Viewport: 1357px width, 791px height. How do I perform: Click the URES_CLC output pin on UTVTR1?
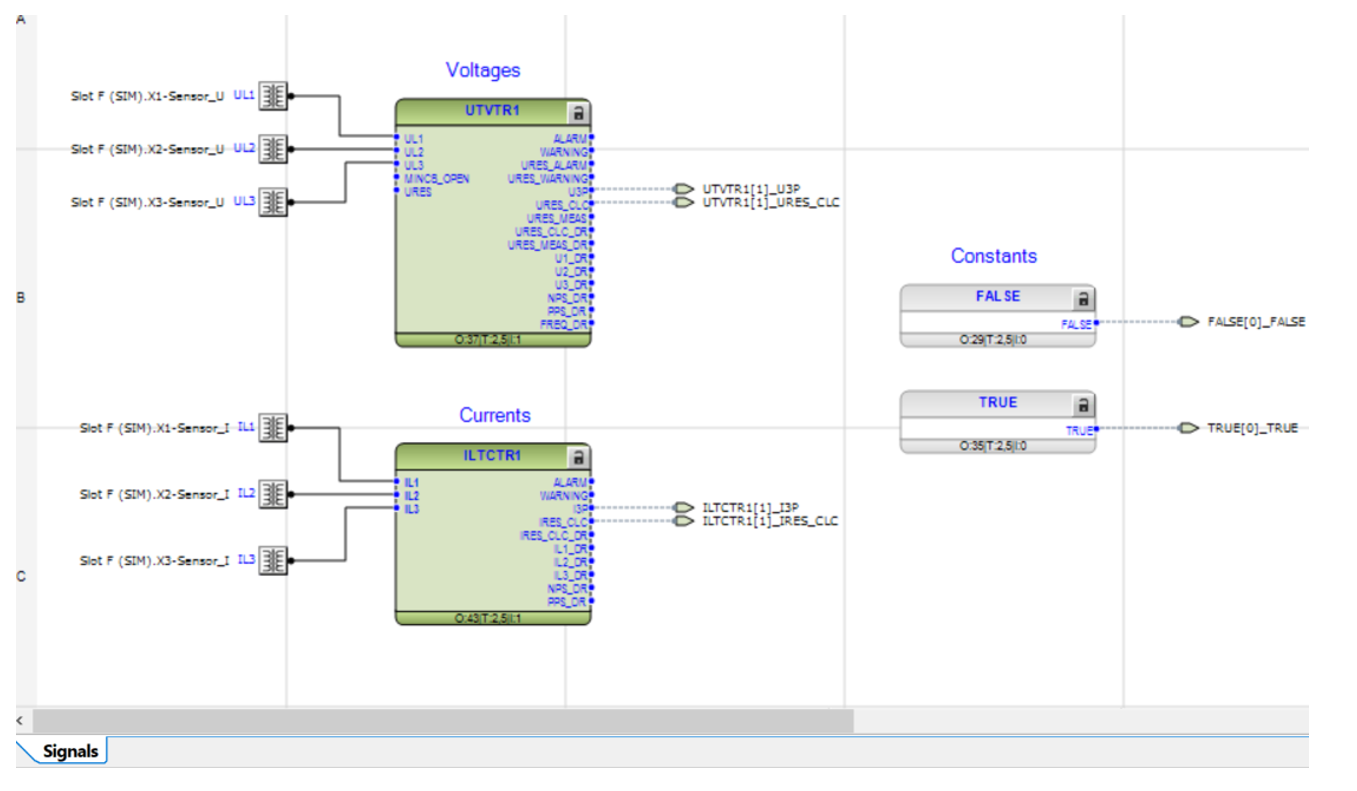(589, 201)
